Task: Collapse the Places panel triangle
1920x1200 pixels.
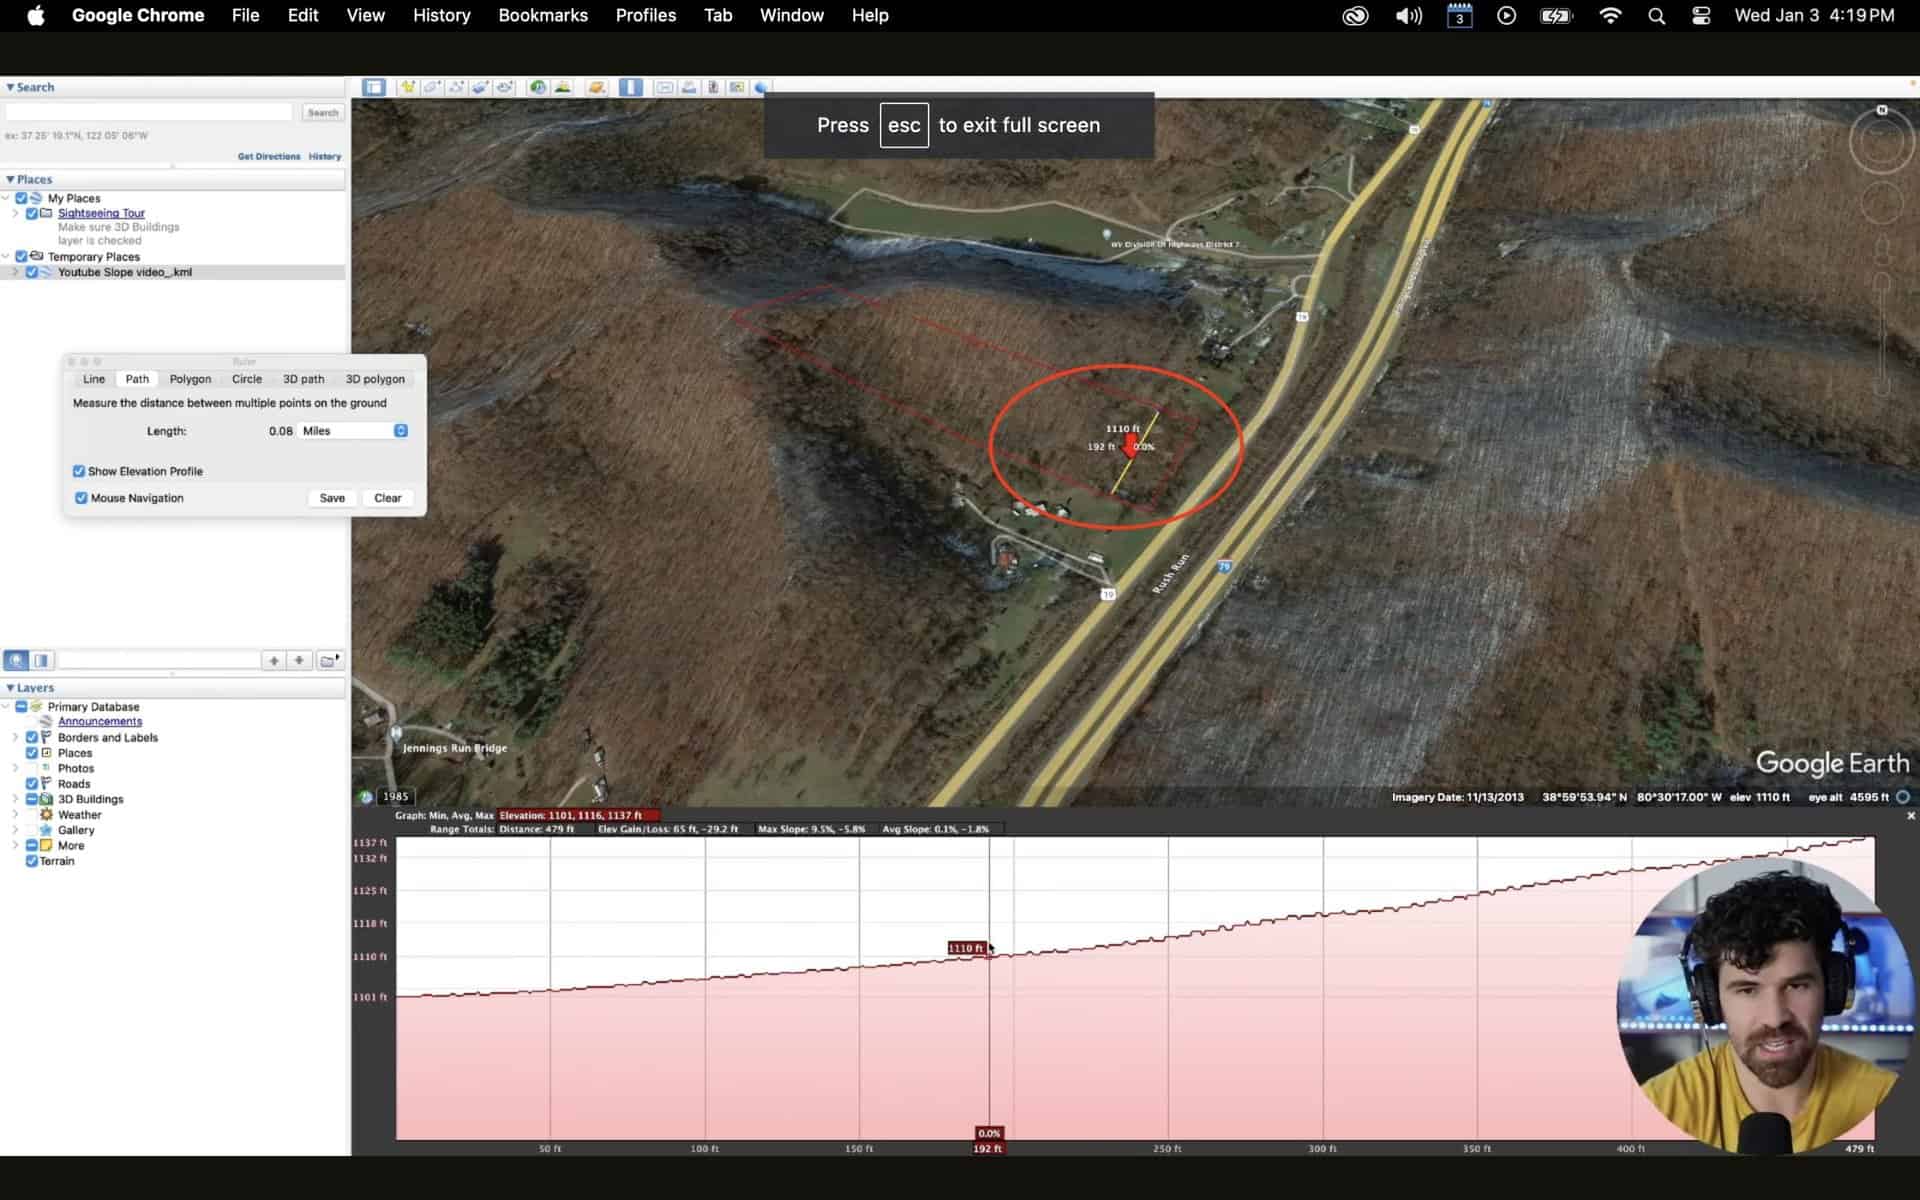Action: pos(10,180)
